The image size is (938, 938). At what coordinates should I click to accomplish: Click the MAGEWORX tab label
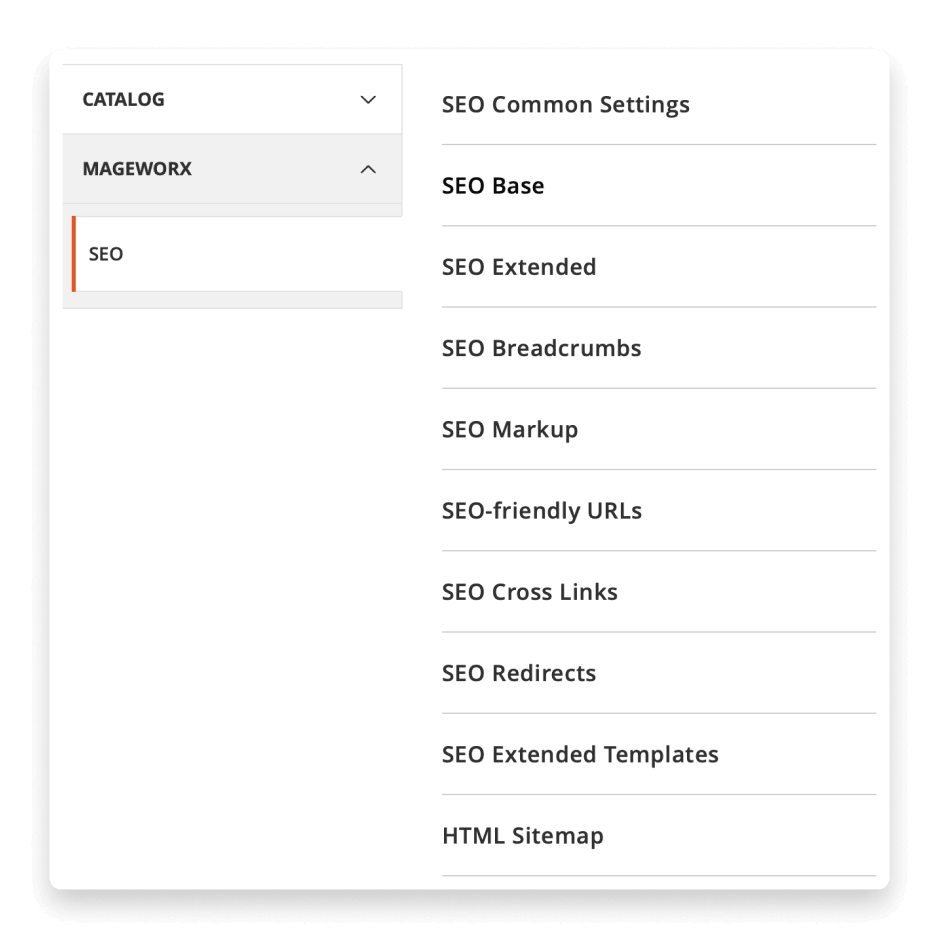pyautogui.click(x=137, y=169)
